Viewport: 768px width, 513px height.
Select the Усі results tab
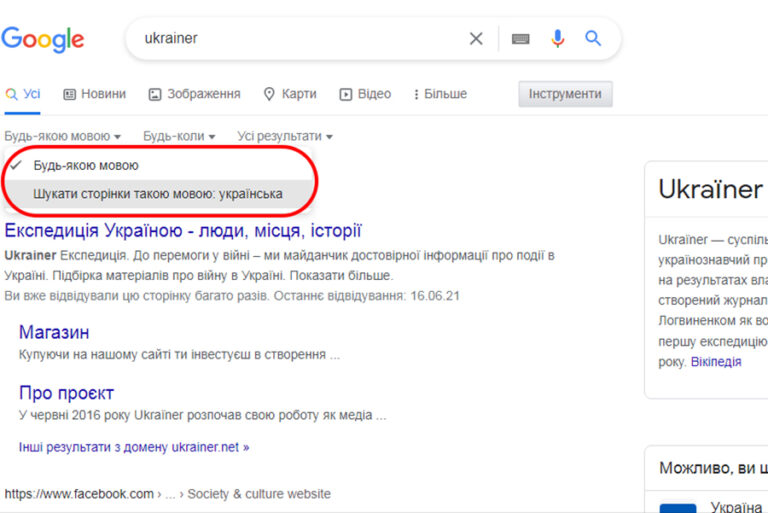[23, 94]
